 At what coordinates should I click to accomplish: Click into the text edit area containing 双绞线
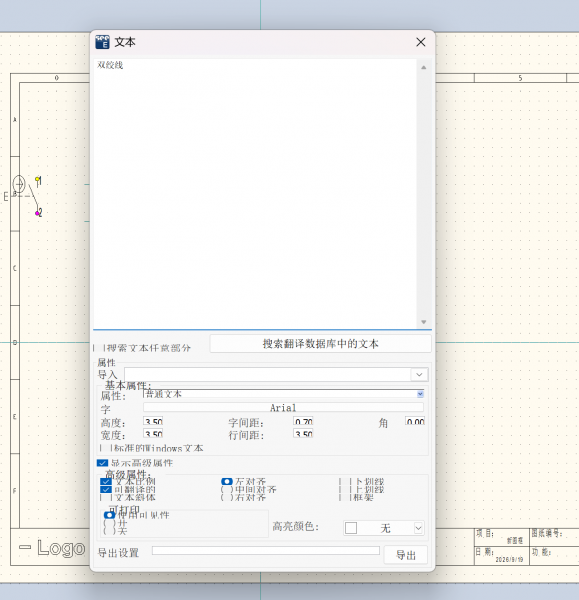coord(255,193)
